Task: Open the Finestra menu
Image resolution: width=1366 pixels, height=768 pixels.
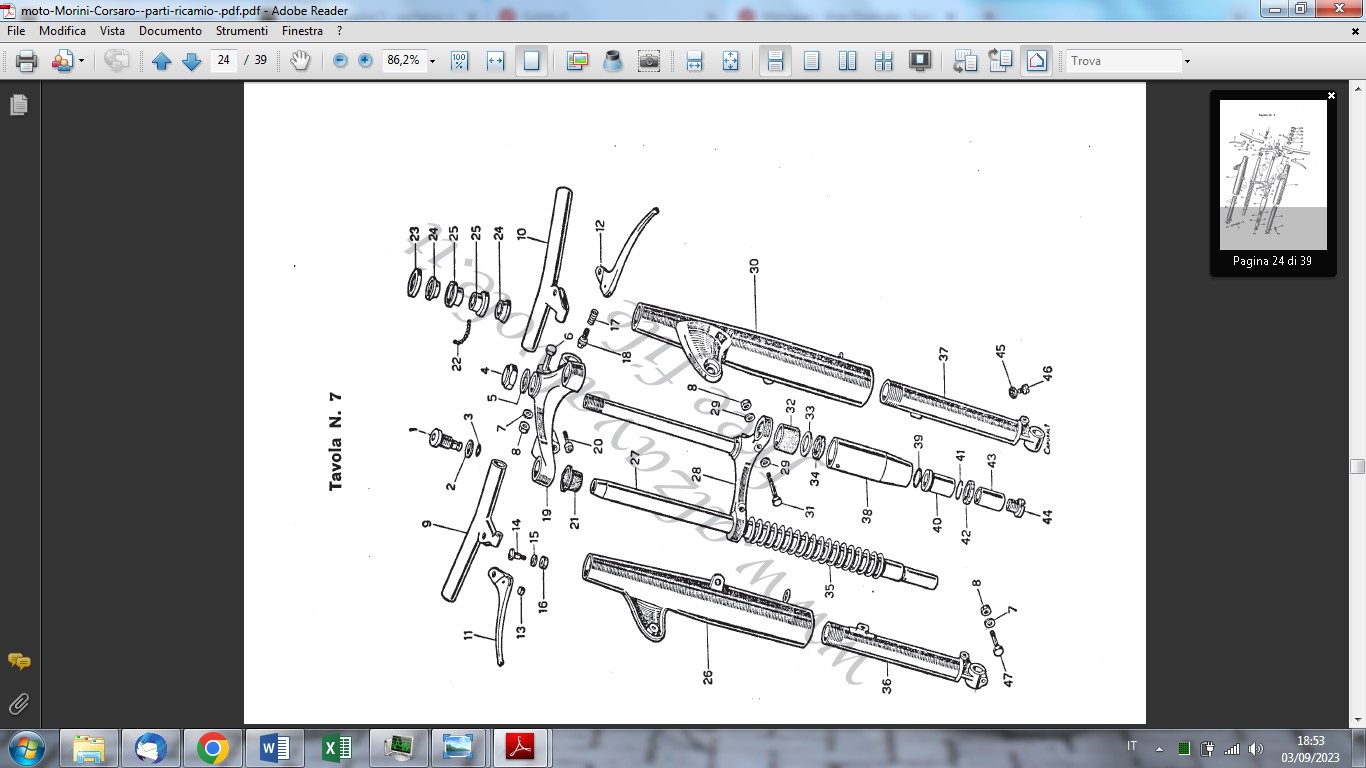Action: tap(302, 31)
